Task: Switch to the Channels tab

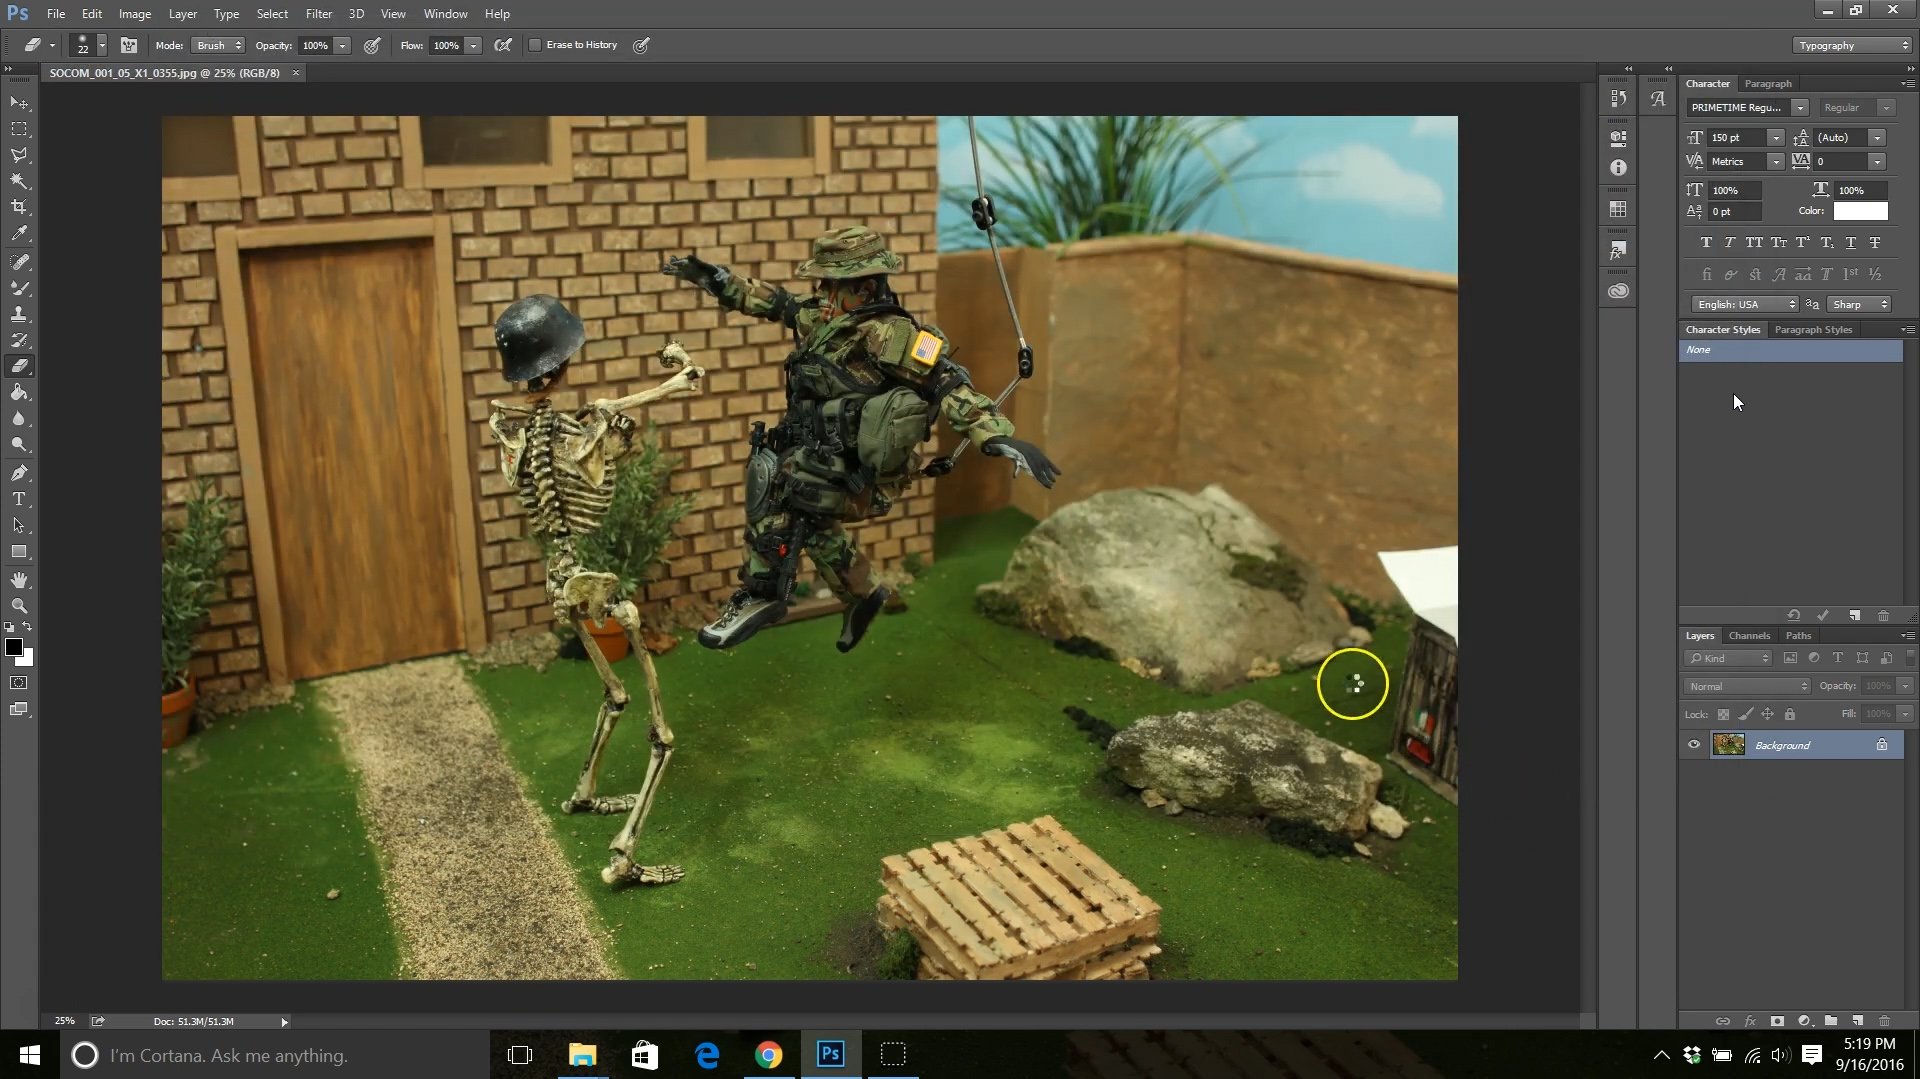Action: click(x=1749, y=636)
